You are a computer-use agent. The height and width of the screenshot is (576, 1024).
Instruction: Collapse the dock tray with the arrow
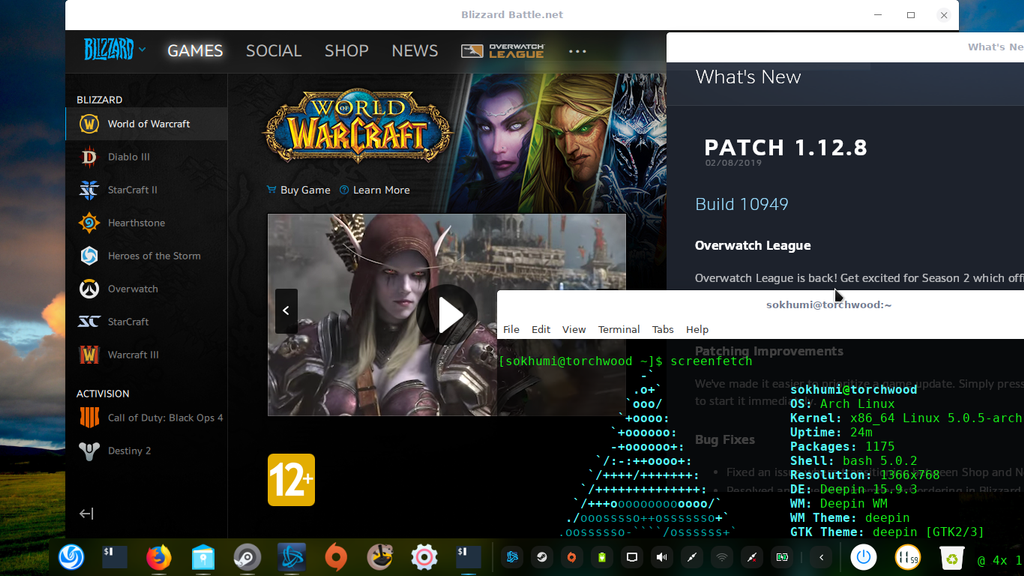point(821,557)
